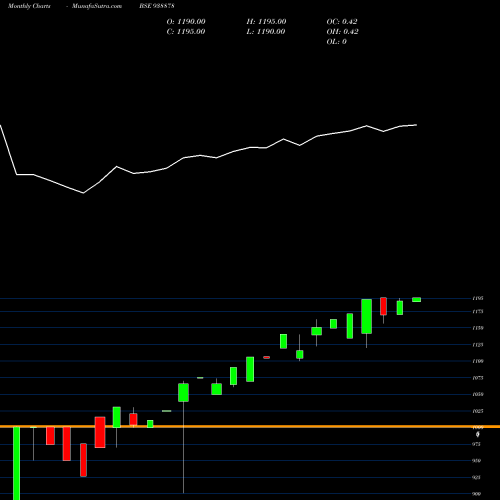Click the low value 'L: 1190.00'
The height and width of the screenshot is (500, 500).
tap(266, 32)
